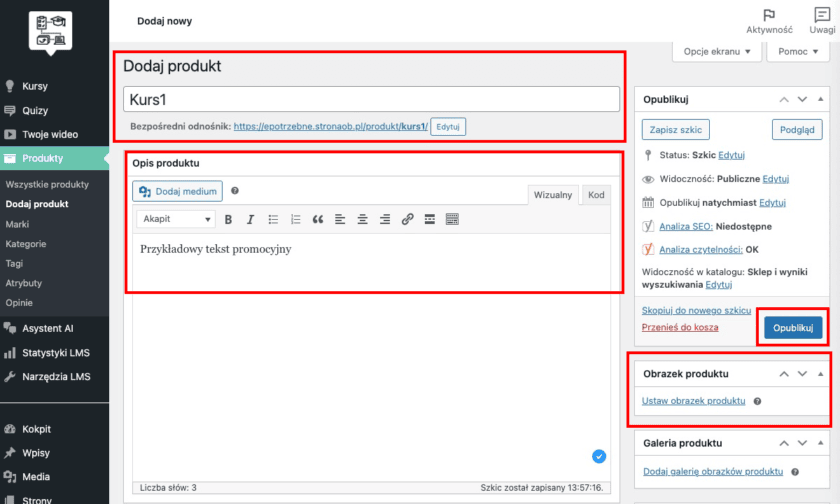
Task: Click help icon next to Ustaw obrazek produktu
Action: click(758, 401)
